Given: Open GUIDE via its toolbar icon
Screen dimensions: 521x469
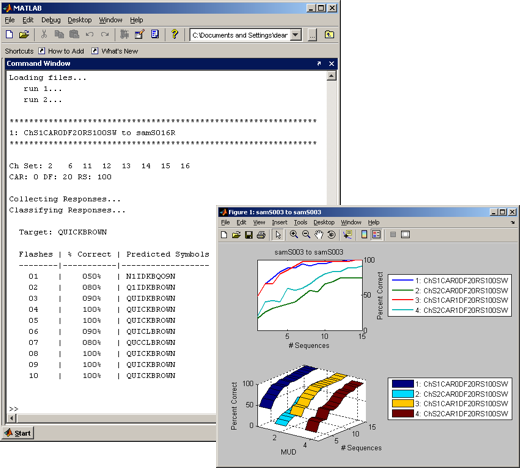Looking at the screenshot, I should pyautogui.click(x=139, y=34).
